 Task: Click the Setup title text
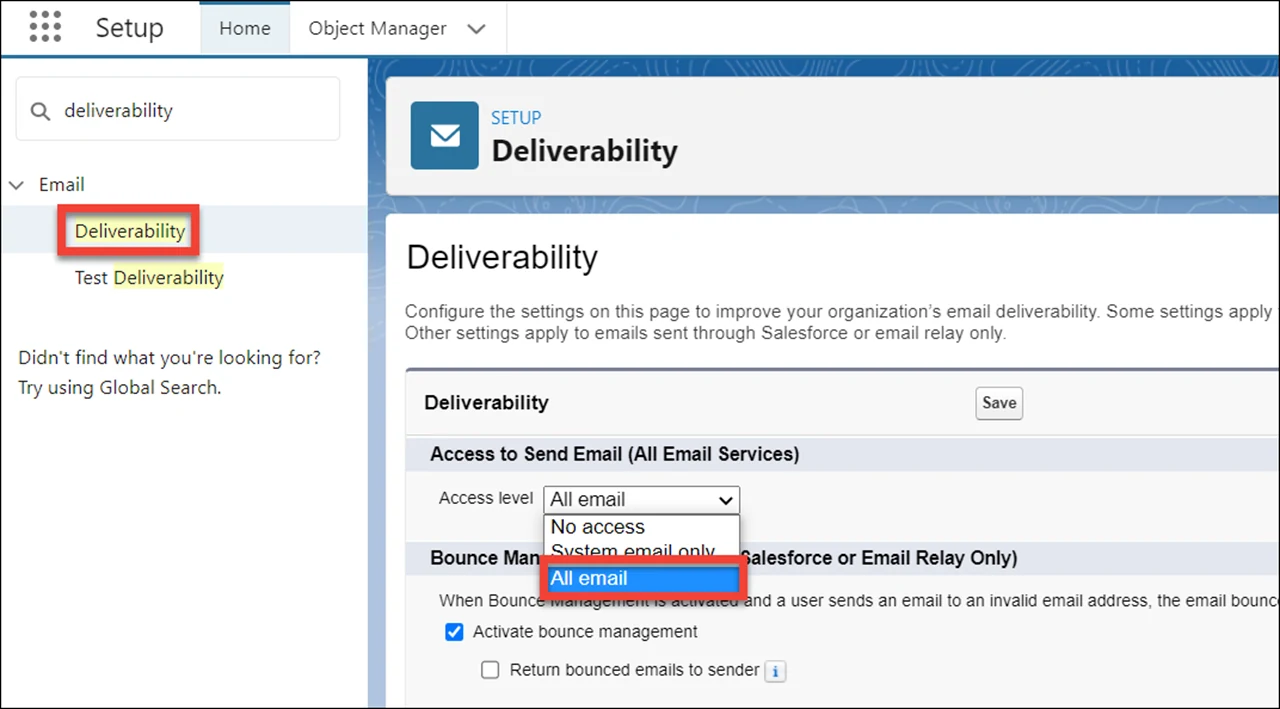point(129,28)
